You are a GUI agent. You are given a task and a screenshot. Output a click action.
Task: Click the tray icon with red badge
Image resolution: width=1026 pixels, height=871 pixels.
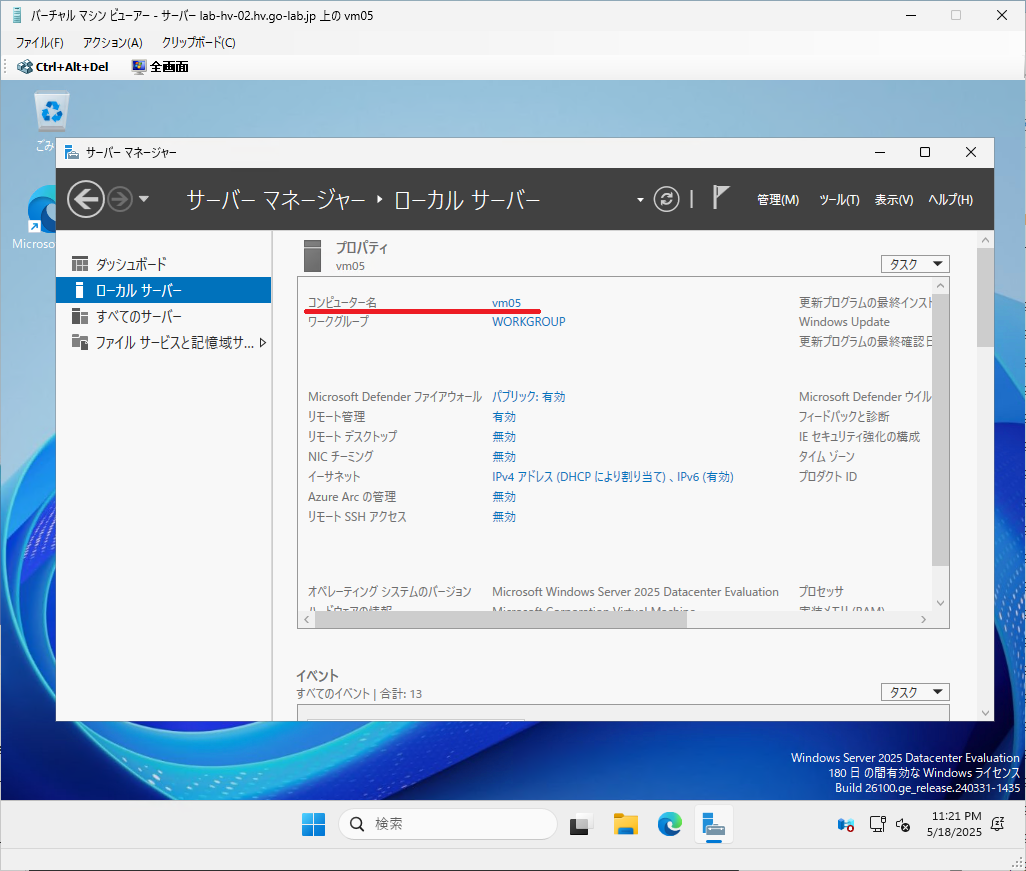(x=845, y=825)
